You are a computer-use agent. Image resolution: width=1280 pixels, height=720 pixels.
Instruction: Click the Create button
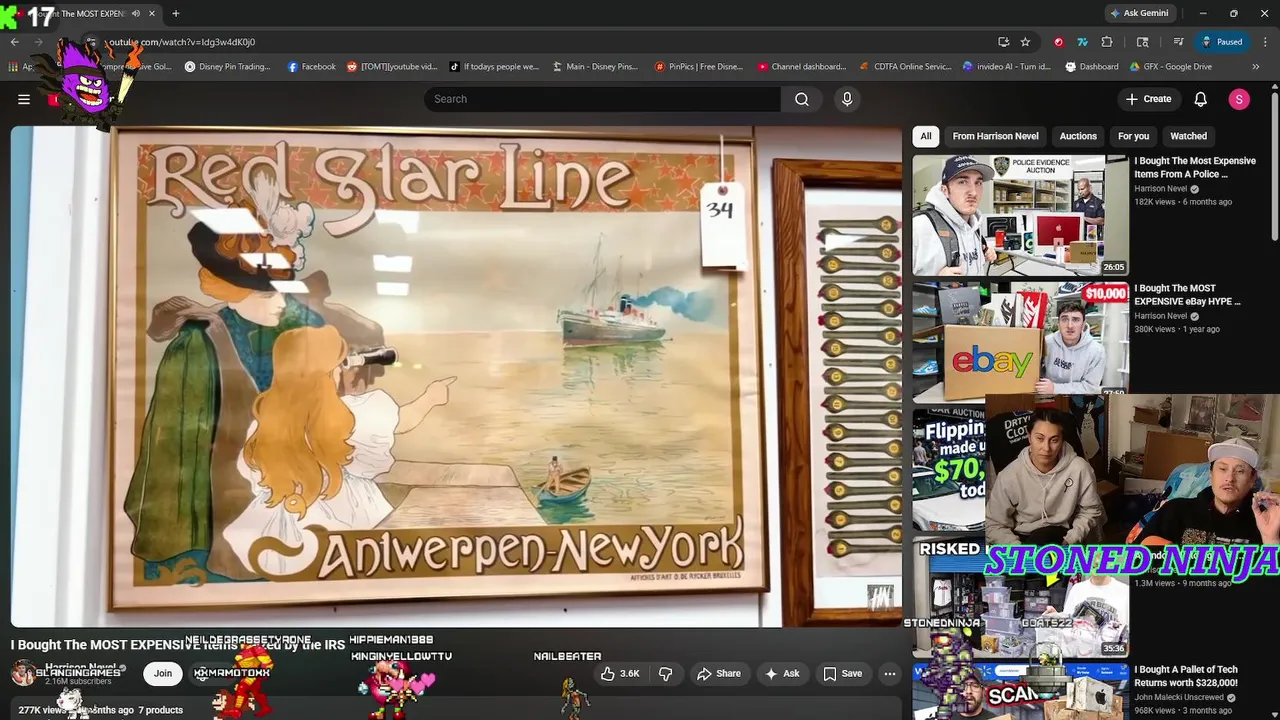click(x=1147, y=99)
